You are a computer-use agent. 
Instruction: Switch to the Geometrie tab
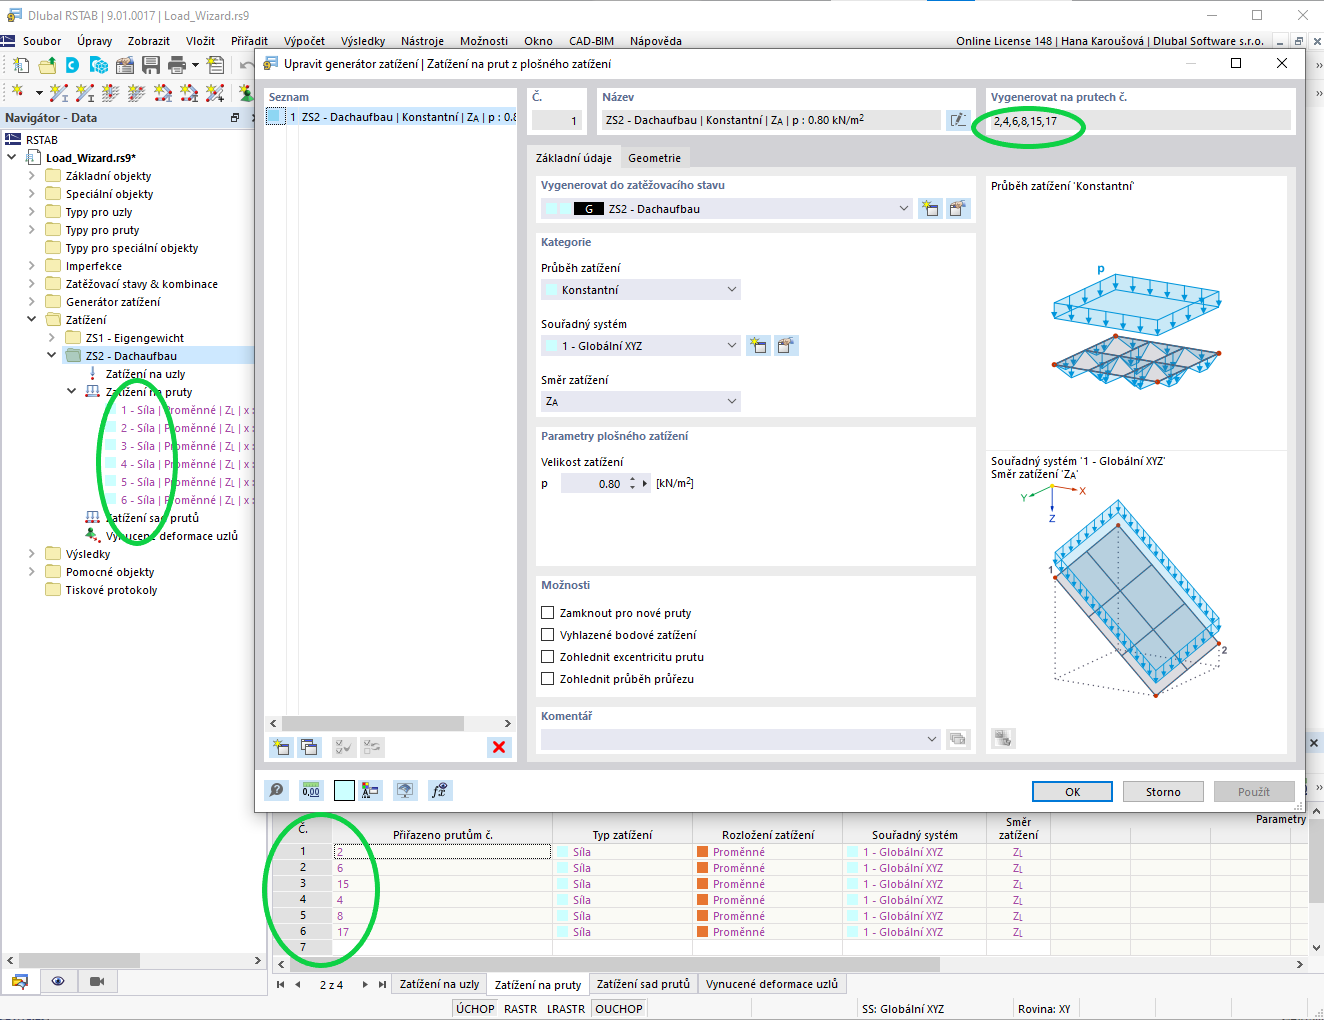(654, 158)
